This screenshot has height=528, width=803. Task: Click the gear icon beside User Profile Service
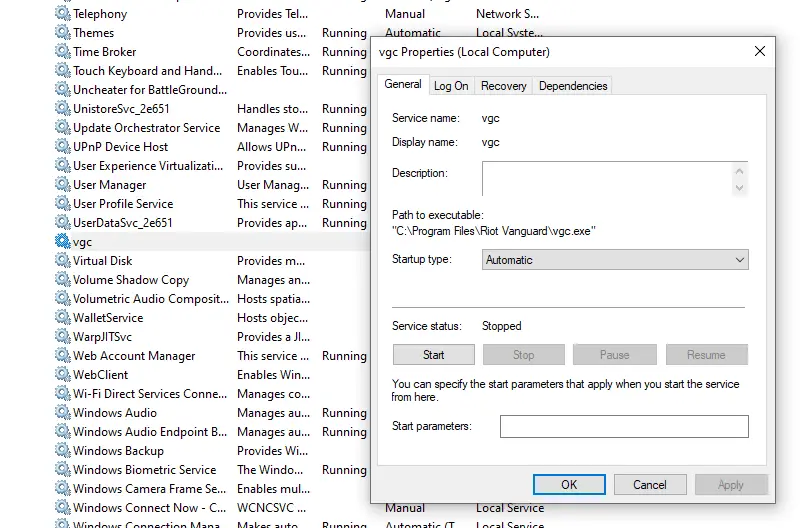point(62,203)
